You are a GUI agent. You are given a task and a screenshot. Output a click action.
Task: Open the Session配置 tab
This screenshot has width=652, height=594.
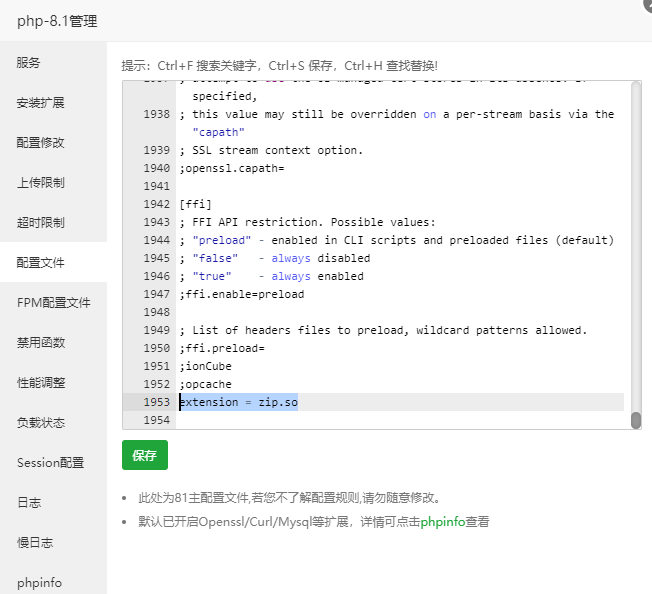pyautogui.click(x=50, y=462)
